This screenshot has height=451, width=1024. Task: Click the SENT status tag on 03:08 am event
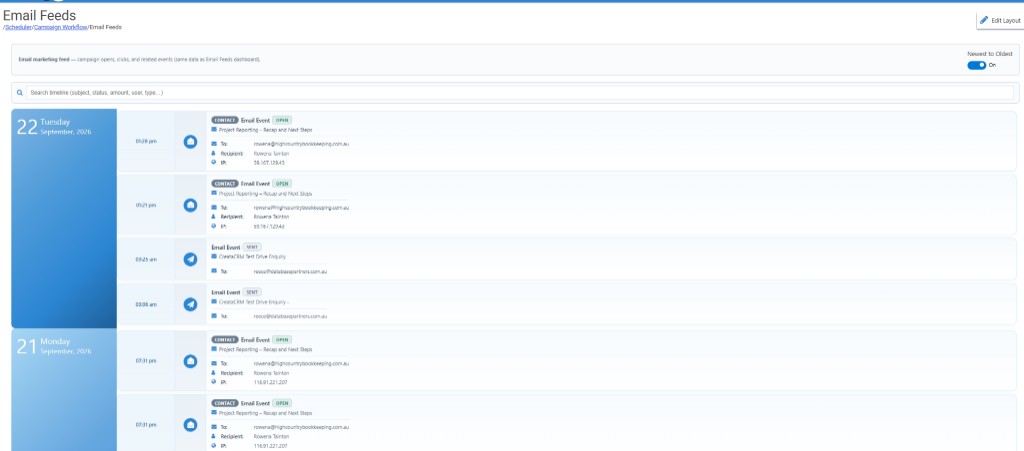(252, 292)
